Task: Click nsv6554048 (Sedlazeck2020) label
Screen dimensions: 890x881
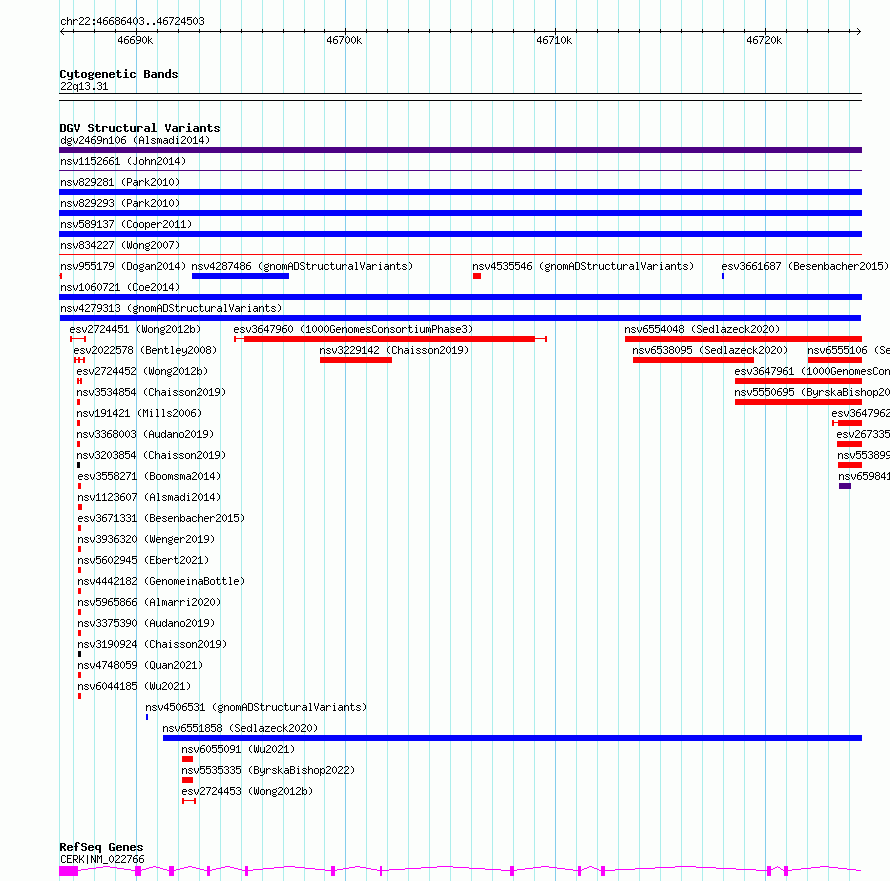Action: [x=702, y=329]
